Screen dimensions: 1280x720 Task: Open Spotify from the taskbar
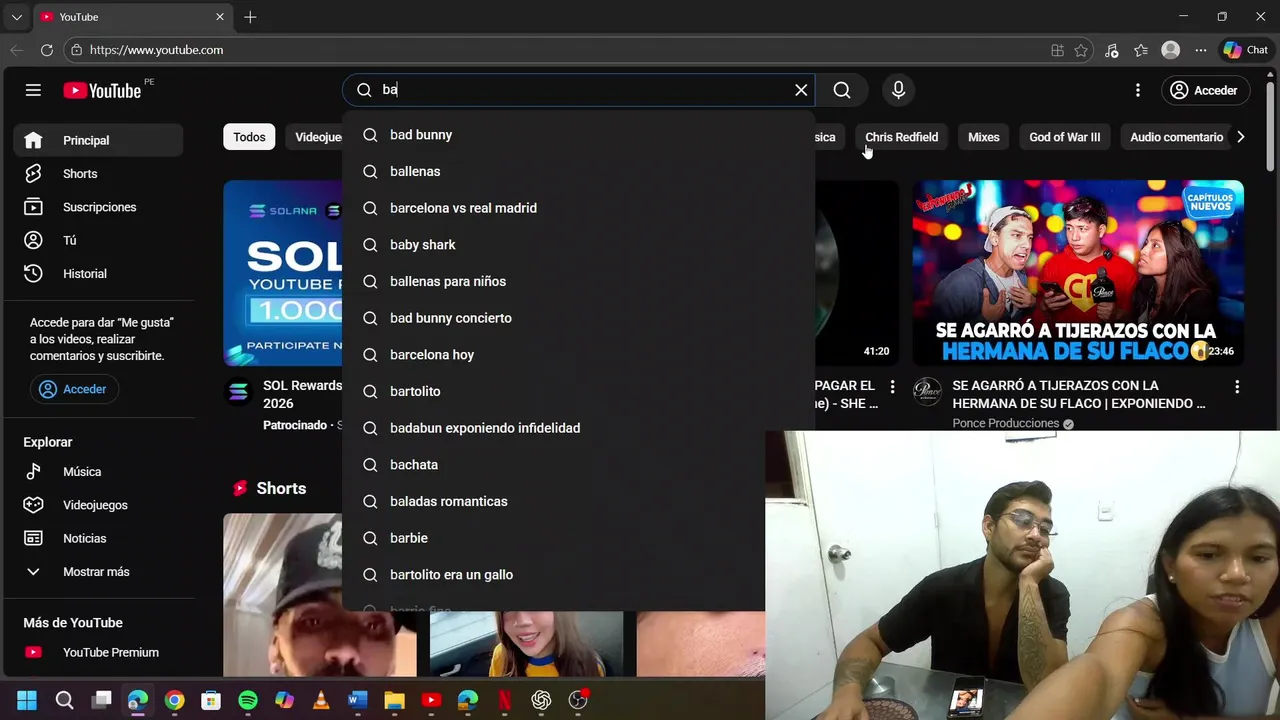click(x=248, y=700)
